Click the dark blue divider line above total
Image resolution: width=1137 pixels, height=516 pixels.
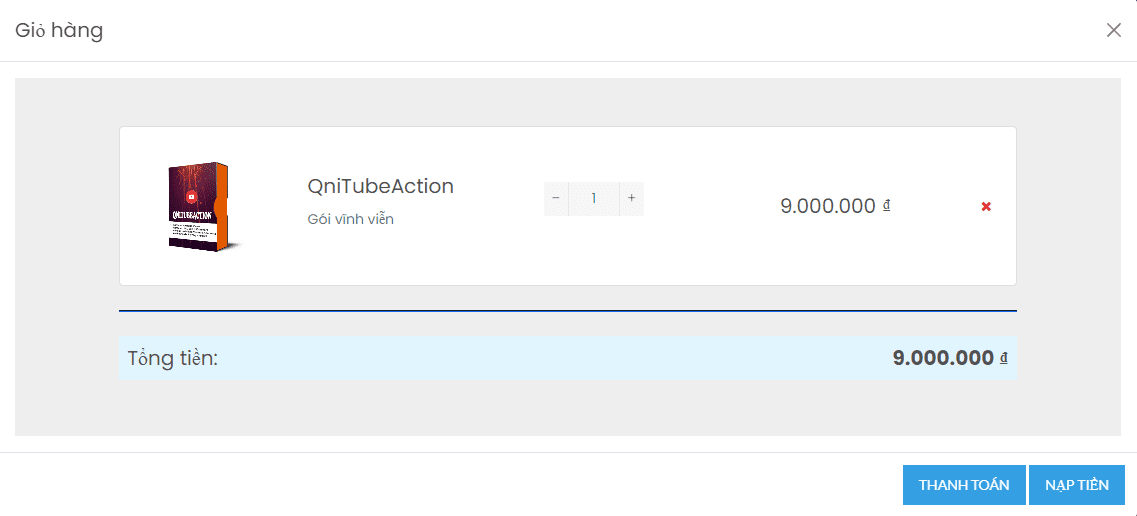coord(568,311)
